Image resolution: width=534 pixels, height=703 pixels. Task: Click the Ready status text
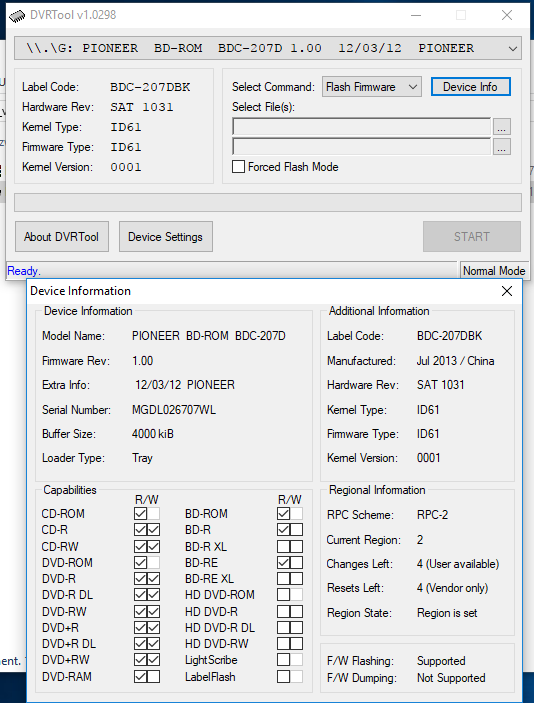(x=24, y=271)
